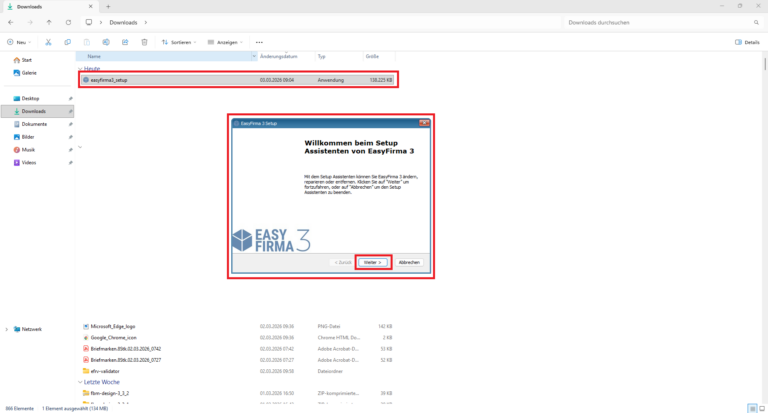Screen dimensions: 768x413
Task: Click the Rename icon in Explorer toolbar
Action: [106, 42]
